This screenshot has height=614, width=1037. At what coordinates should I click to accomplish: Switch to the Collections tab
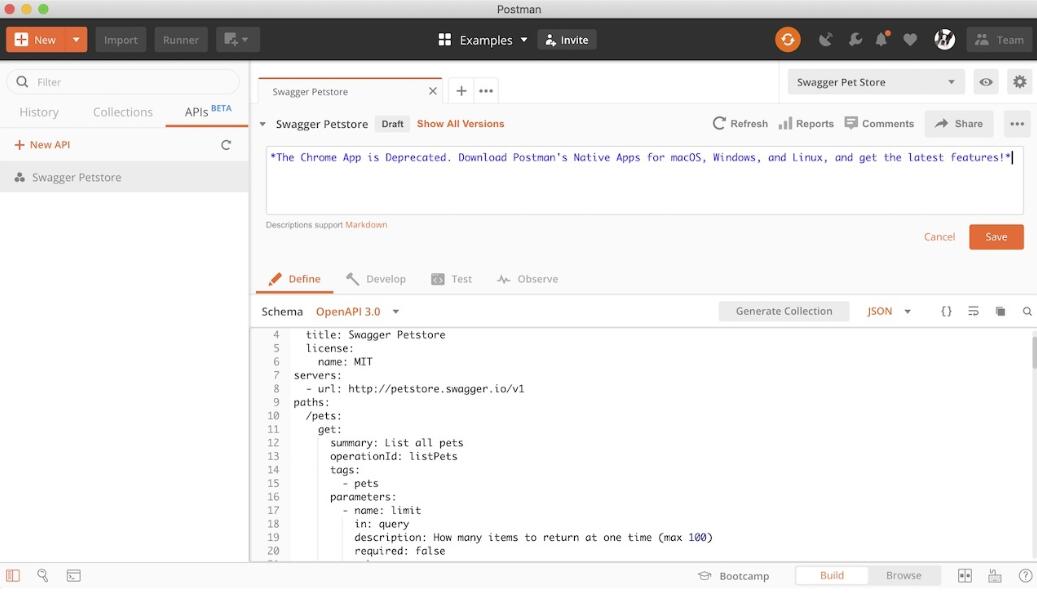[123, 112]
